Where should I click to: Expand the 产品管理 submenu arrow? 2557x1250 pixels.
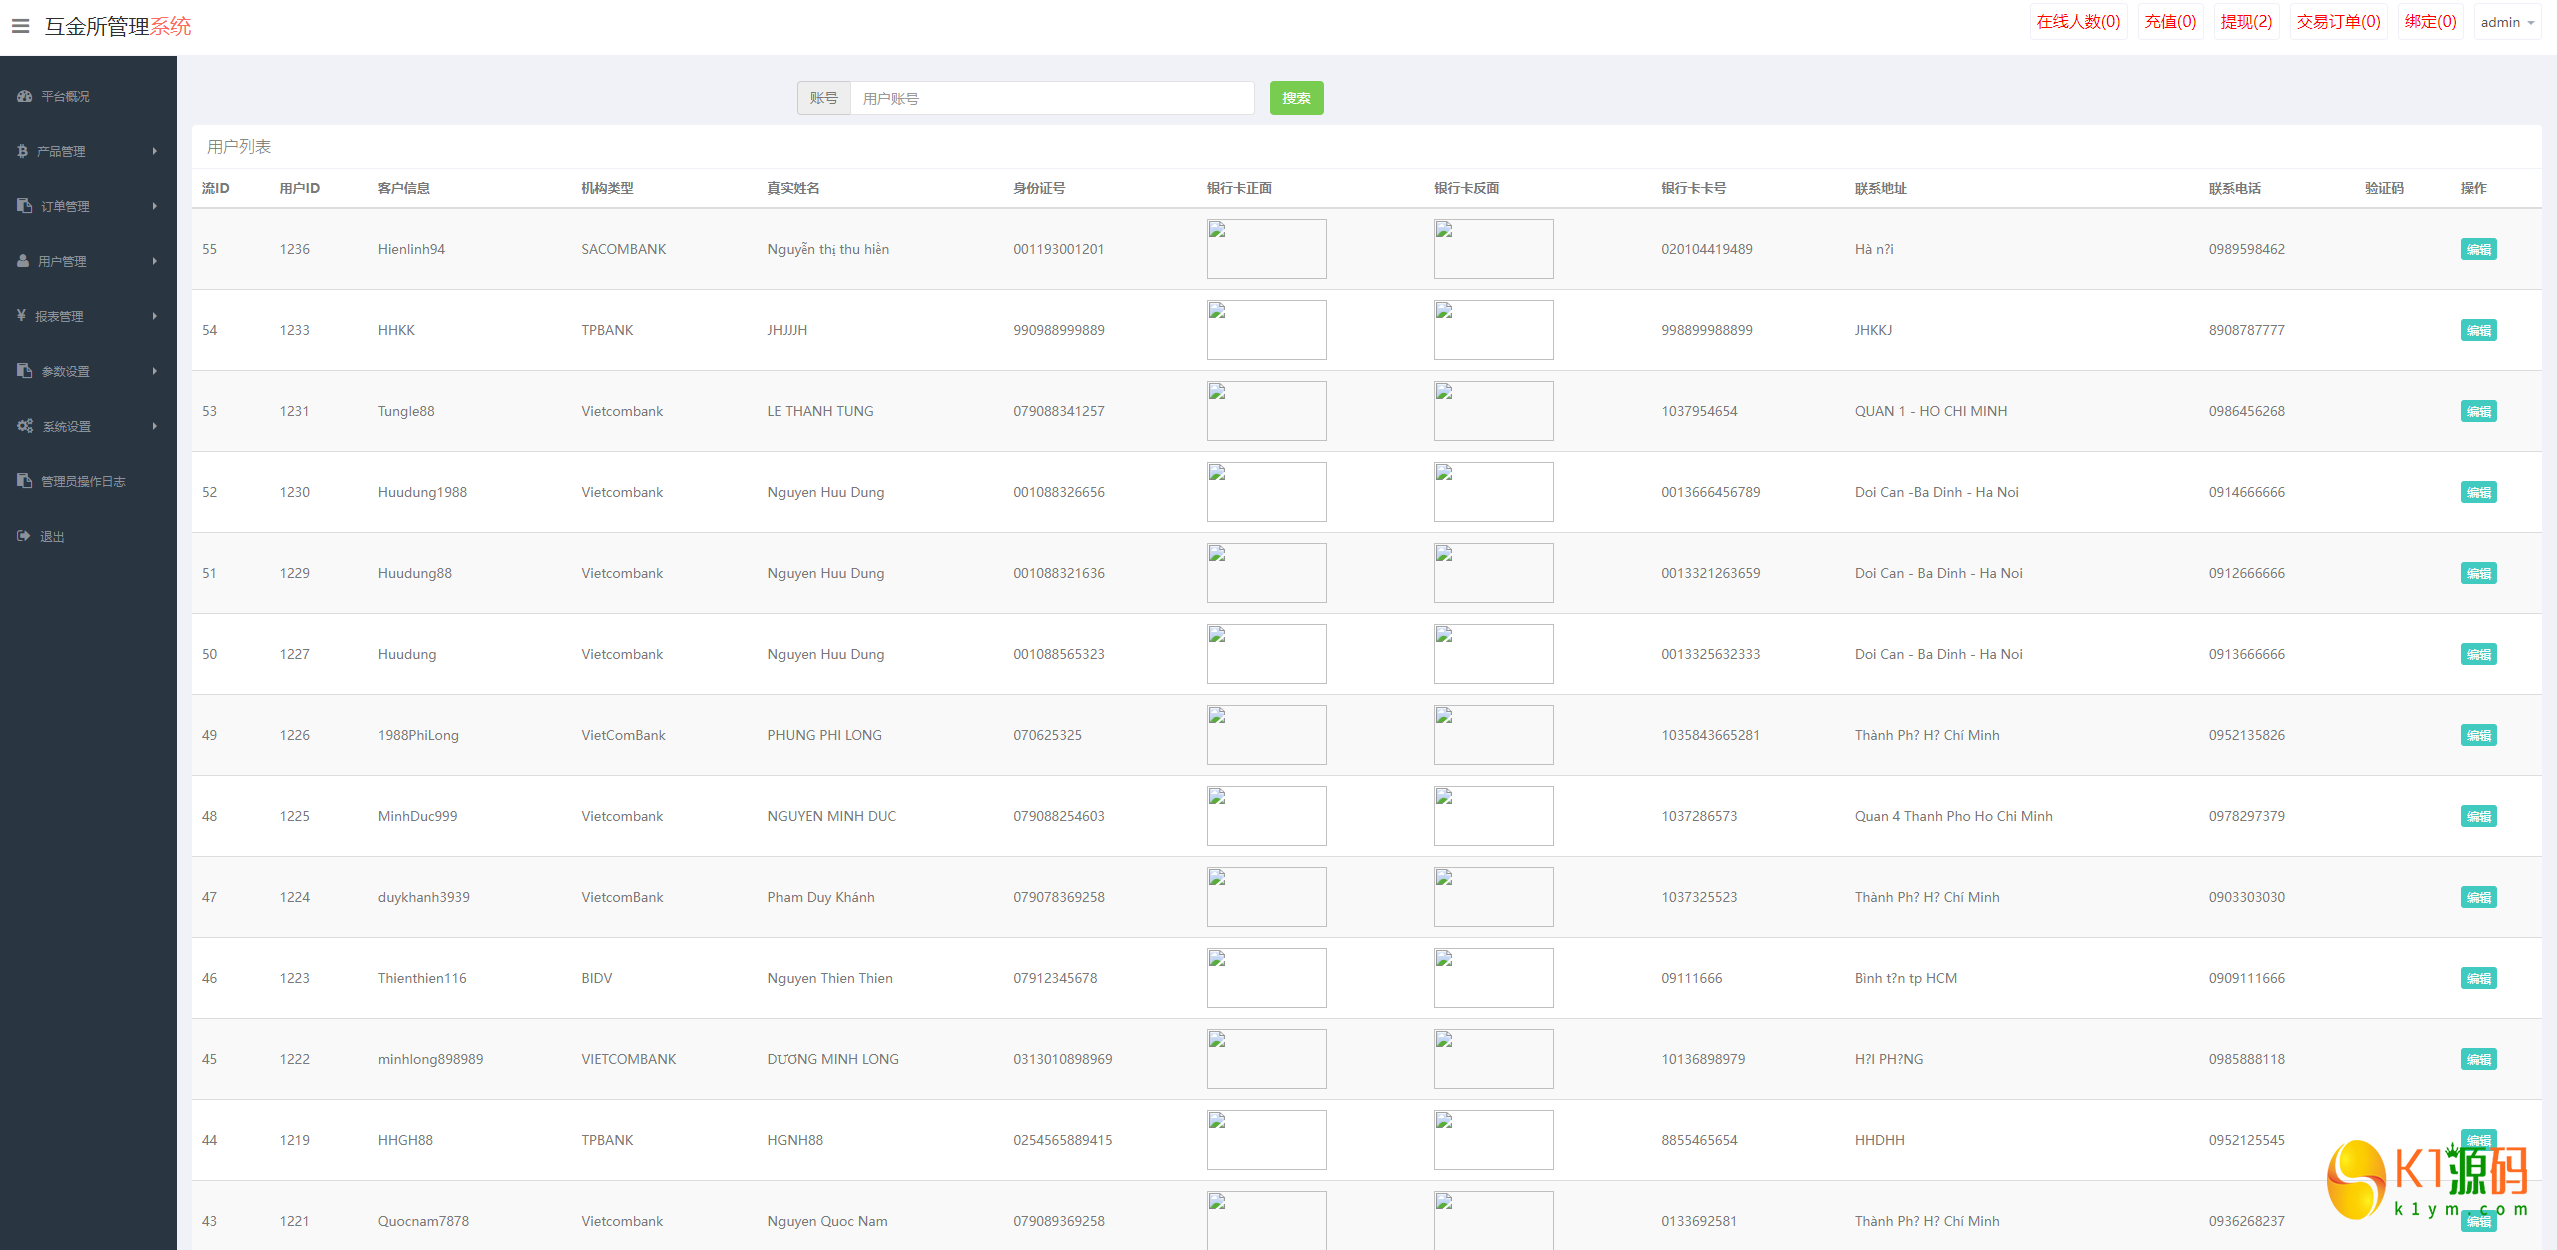[x=155, y=151]
